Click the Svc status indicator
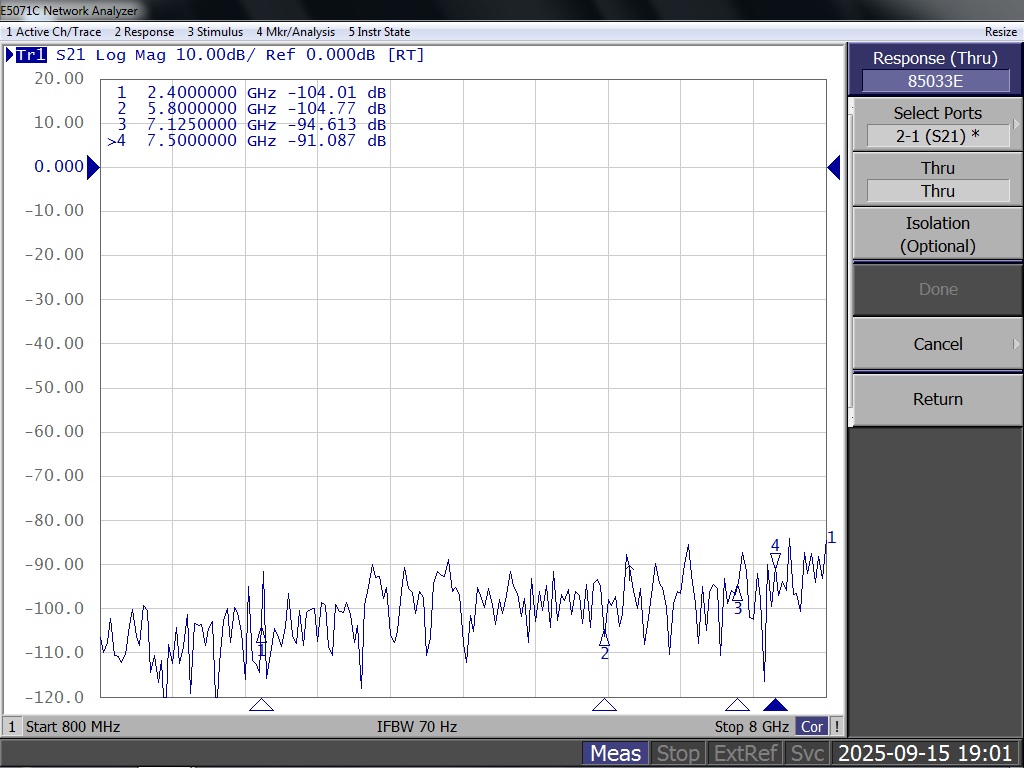 (807, 753)
